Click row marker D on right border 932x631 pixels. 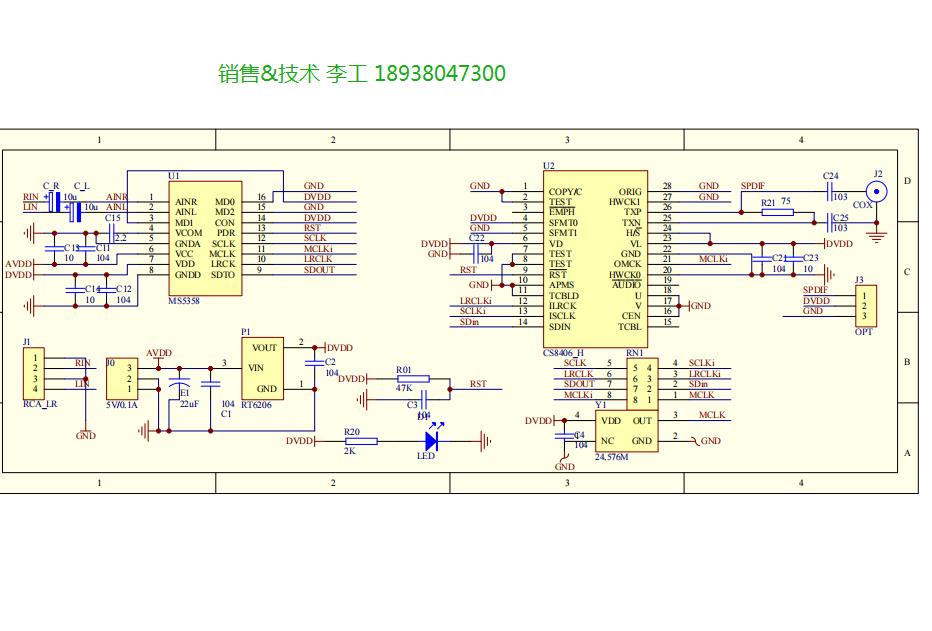point(907,181)
